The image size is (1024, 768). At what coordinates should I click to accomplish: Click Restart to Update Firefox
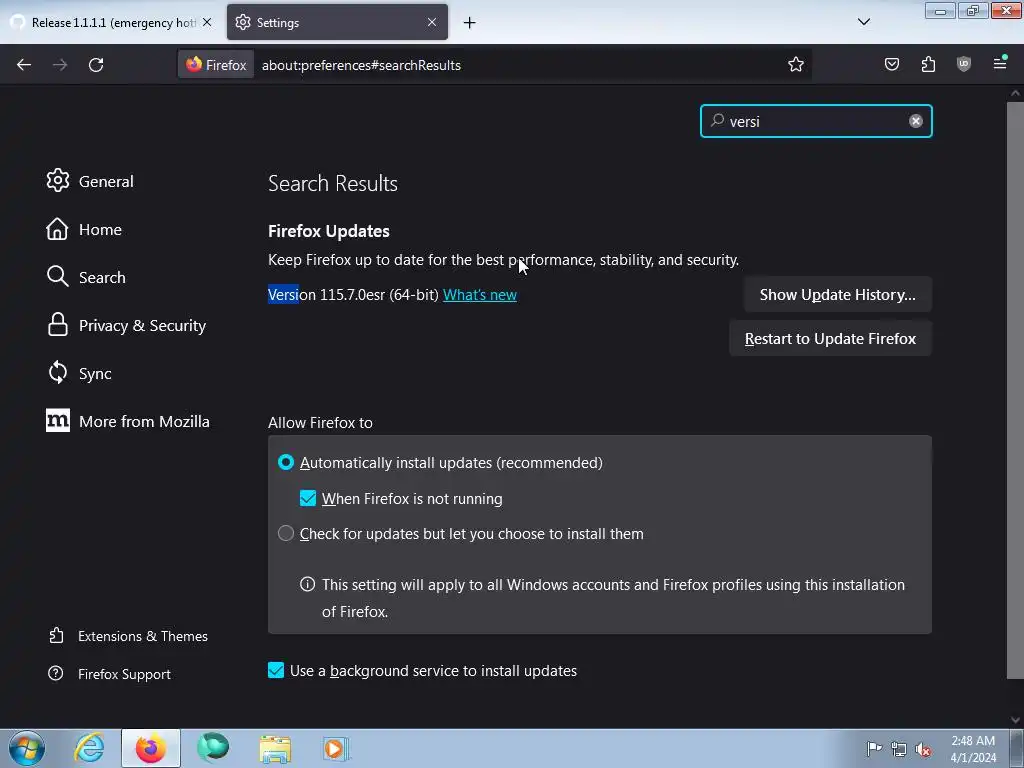(x=830, y=338)
